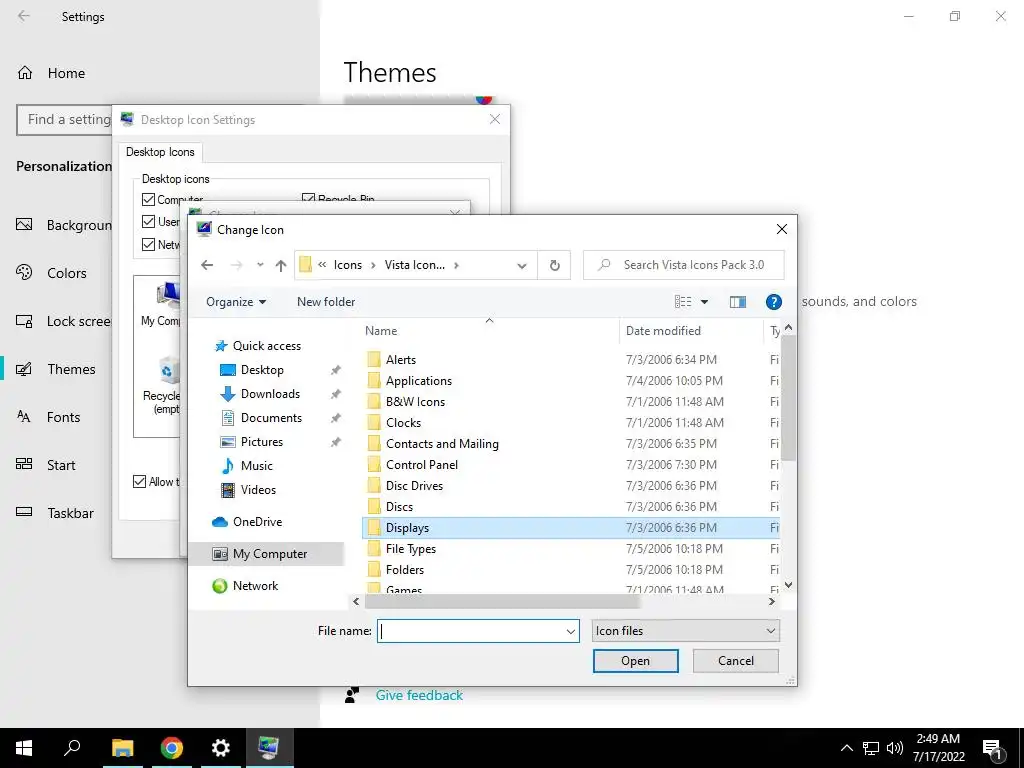Go back in Change Icon dialog
This screenshot has width=1024, height=768.
click(x=207, y=265)
